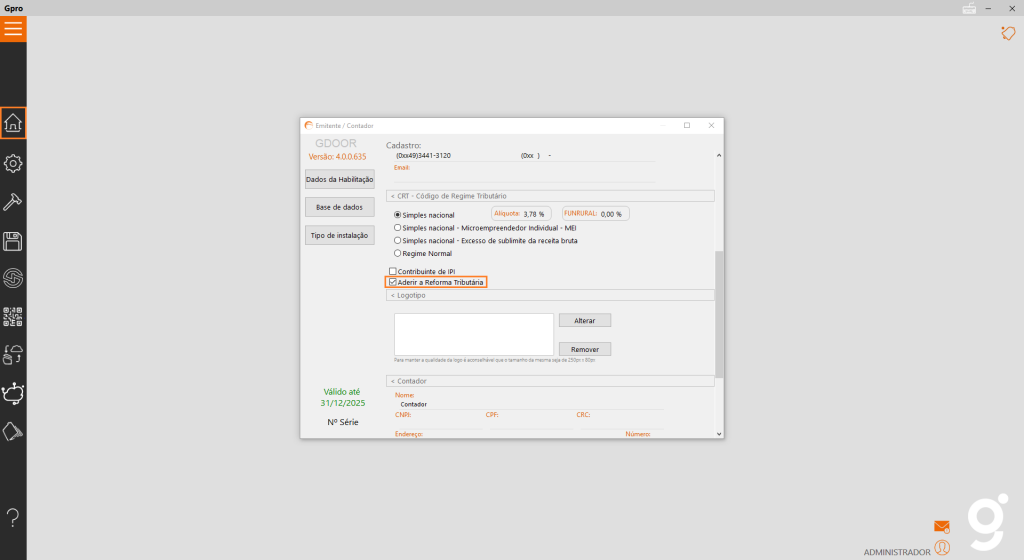Click the floppy disk save icon
Image resolution: width=1024 pixels, height=560 pixels.
13,241
